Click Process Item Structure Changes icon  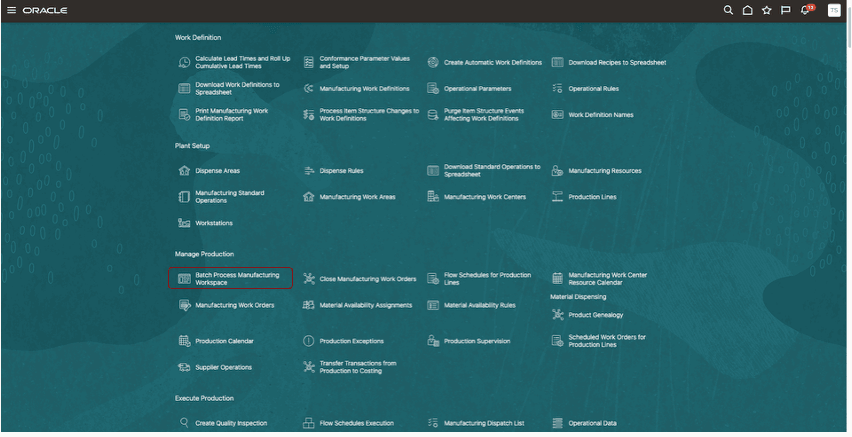tap(309, 115)
